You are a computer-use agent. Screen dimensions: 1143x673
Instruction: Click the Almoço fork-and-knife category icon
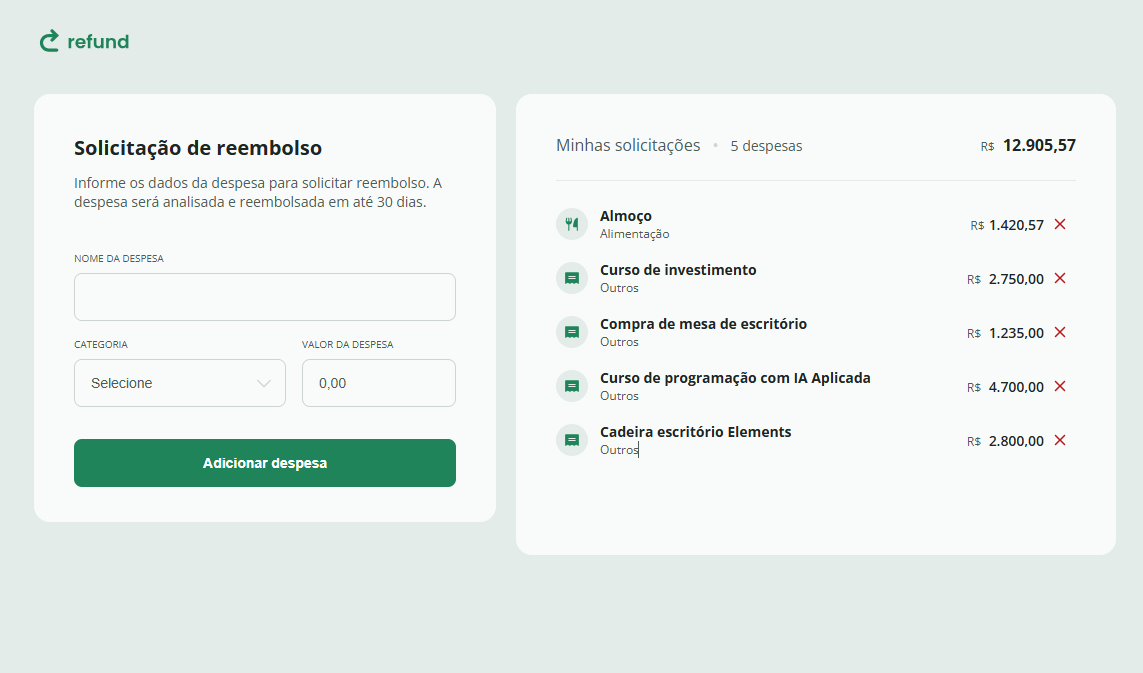coord(572,224)
